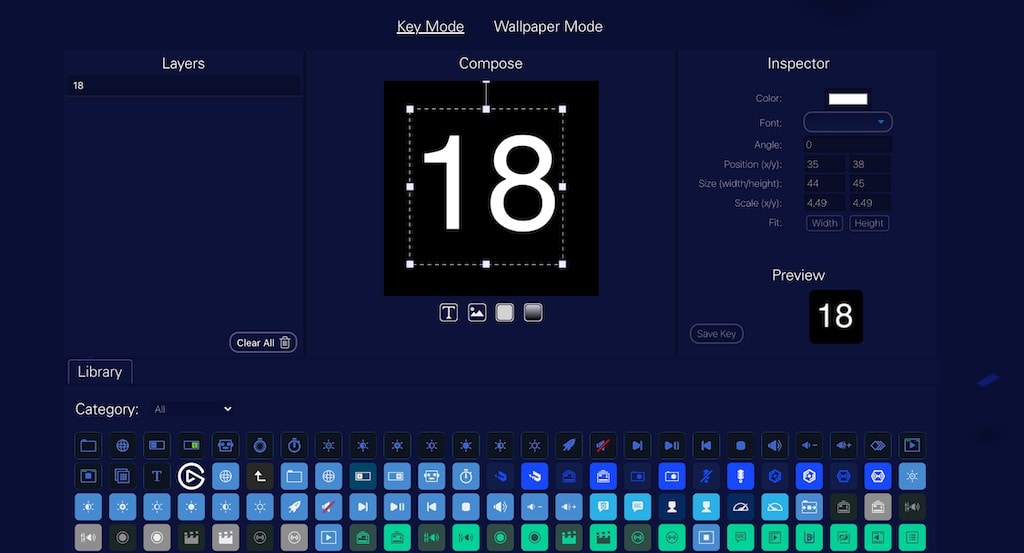Click the Angle input field
The width and height of the screenshot is (1024, 553).
tap(847, 145)
